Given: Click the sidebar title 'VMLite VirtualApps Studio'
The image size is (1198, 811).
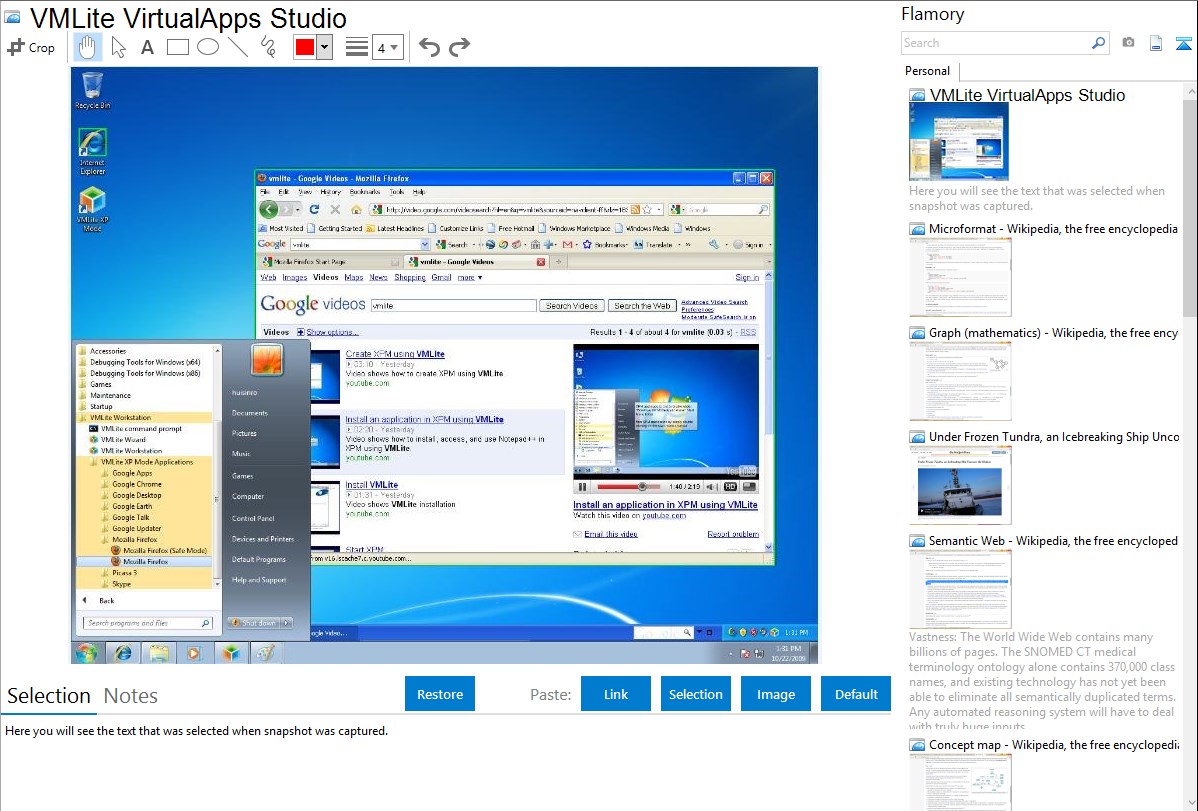Looking at the screenshot, I should 1027,95.
